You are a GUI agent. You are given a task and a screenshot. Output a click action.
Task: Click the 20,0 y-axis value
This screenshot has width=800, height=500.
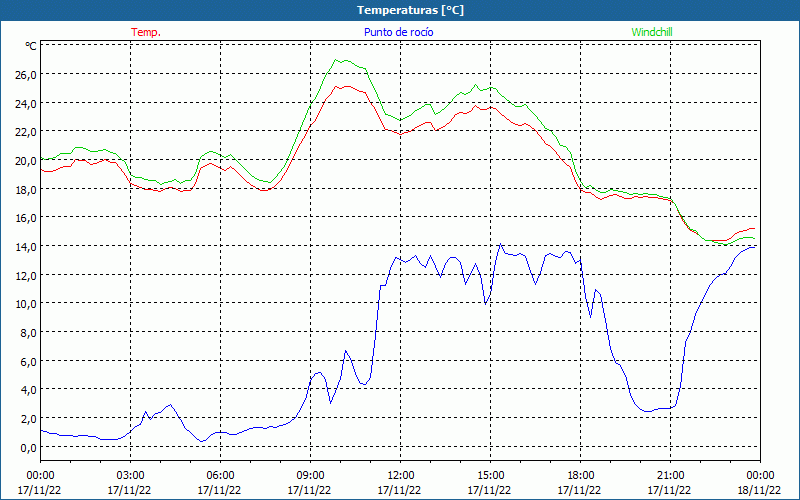26,161
